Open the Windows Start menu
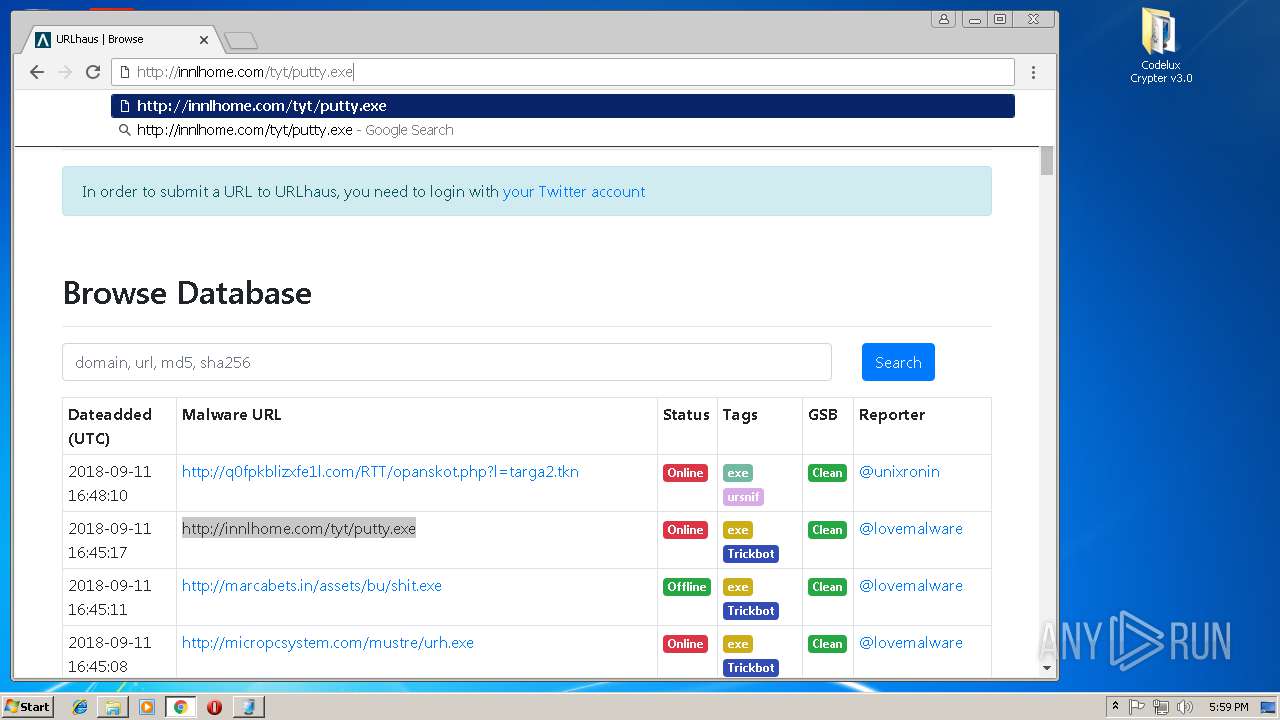 (27, 707)
